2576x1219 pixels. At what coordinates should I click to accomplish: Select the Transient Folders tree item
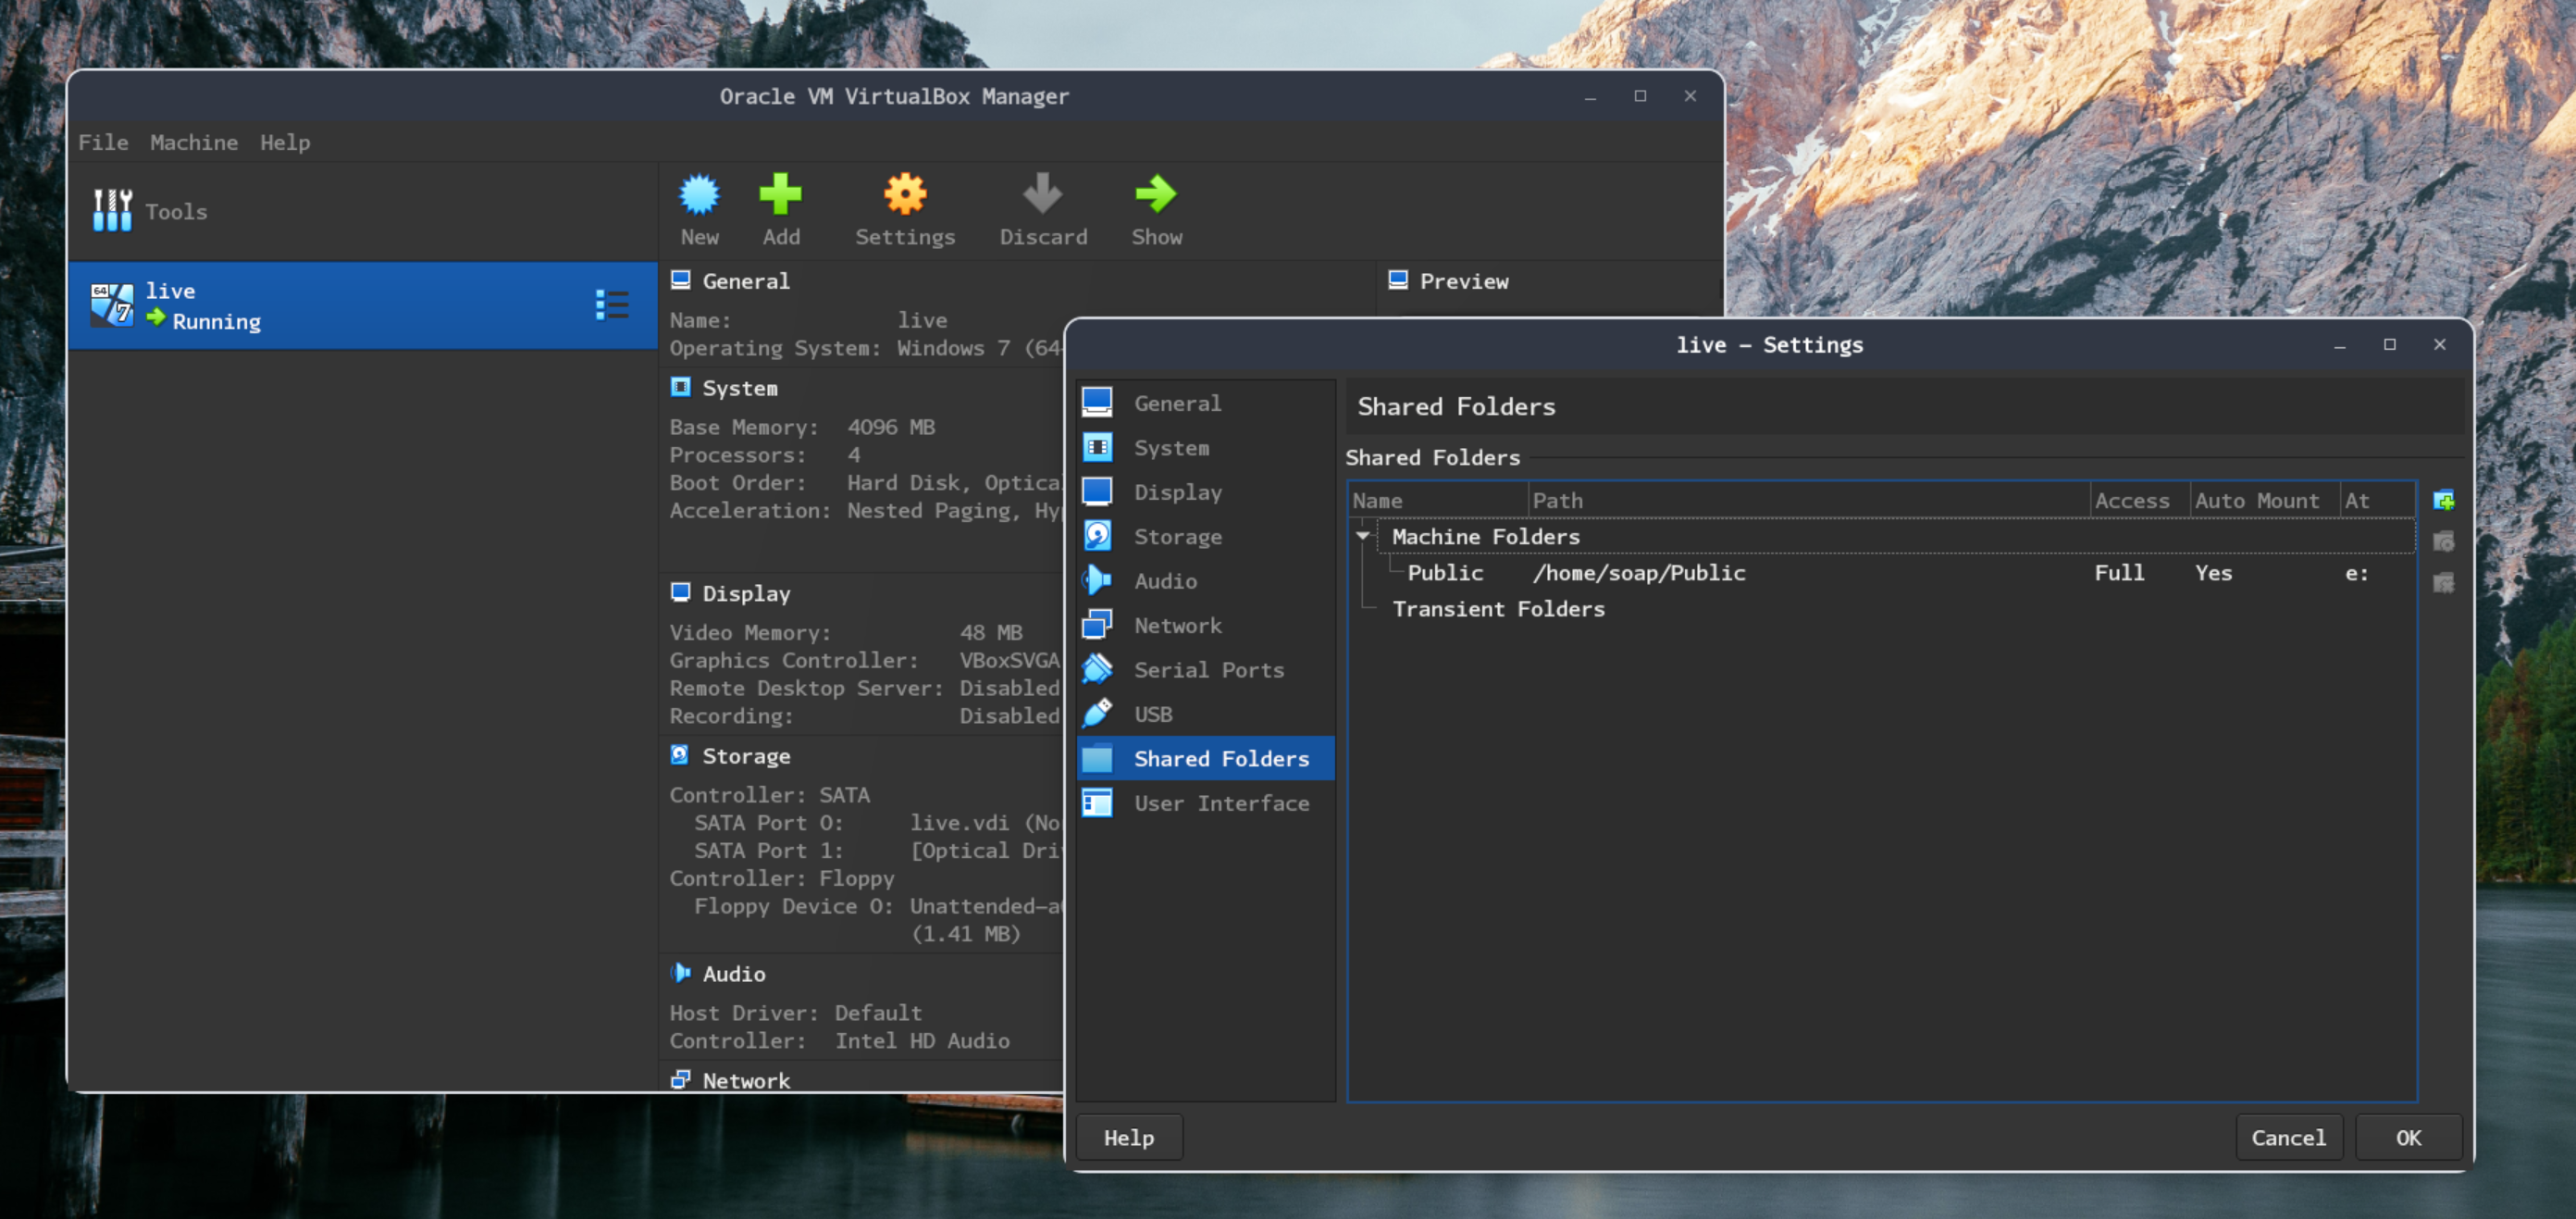(x=1497, y=609)
